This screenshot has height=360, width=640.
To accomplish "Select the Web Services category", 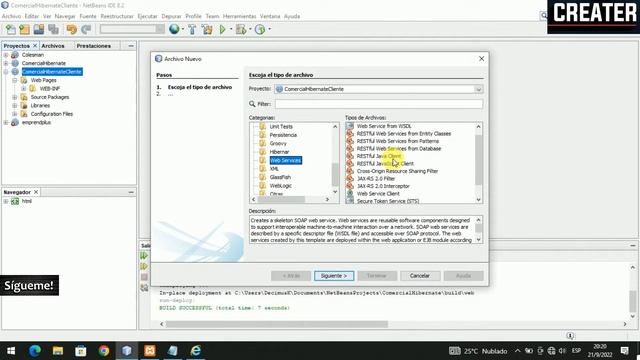I will (x=285, y=160).
